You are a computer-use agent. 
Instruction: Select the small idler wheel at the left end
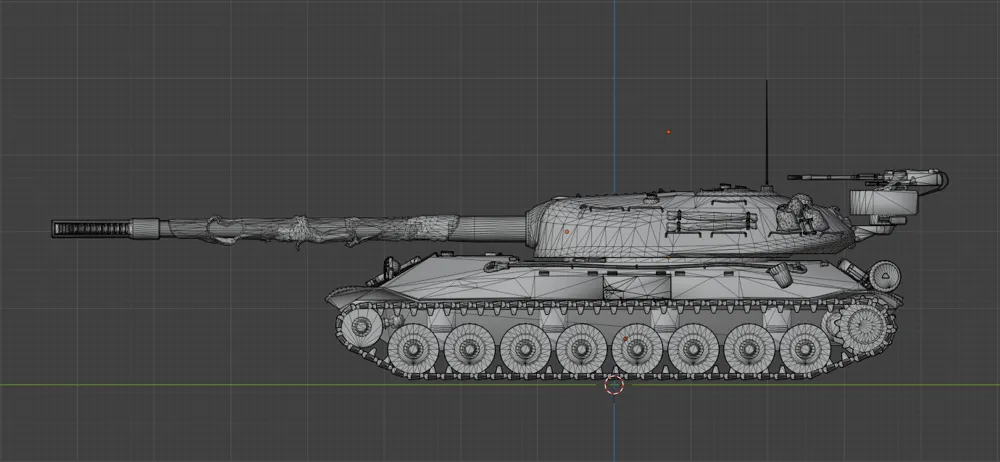pyautogui.click(x=357, y=324)
